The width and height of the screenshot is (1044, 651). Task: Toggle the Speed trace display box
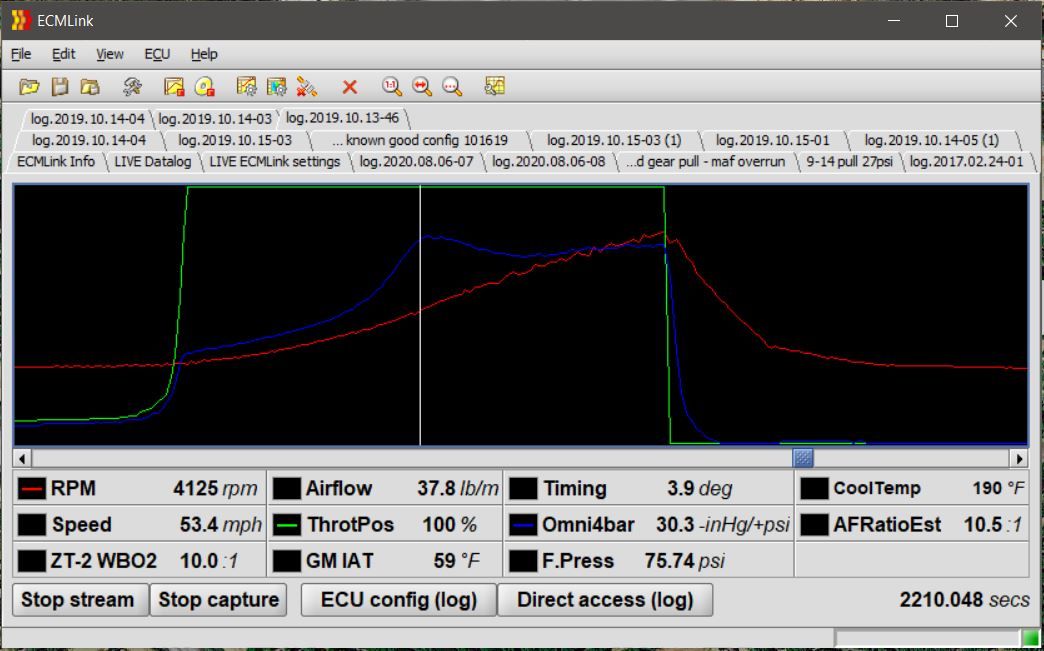(x=32, y=525)
